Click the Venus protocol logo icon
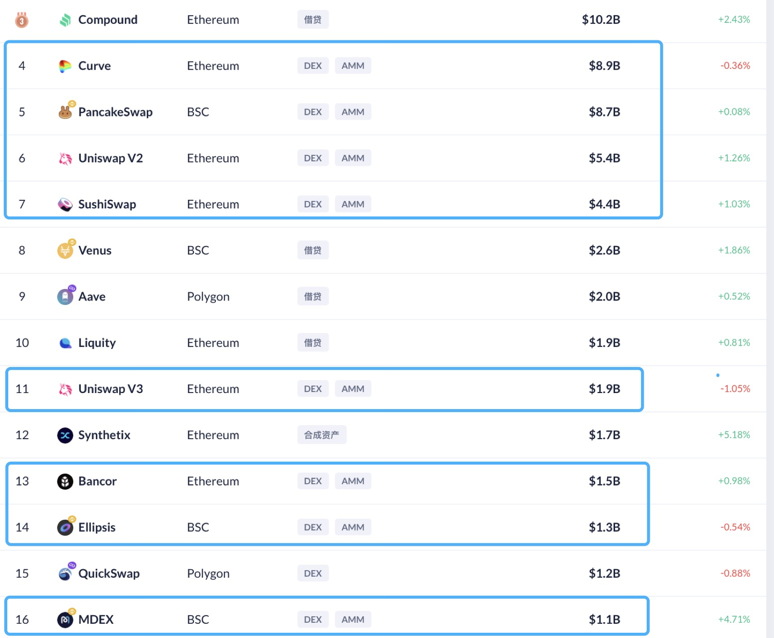This screenshot has height=638, width=774. (x=65, y=250)
